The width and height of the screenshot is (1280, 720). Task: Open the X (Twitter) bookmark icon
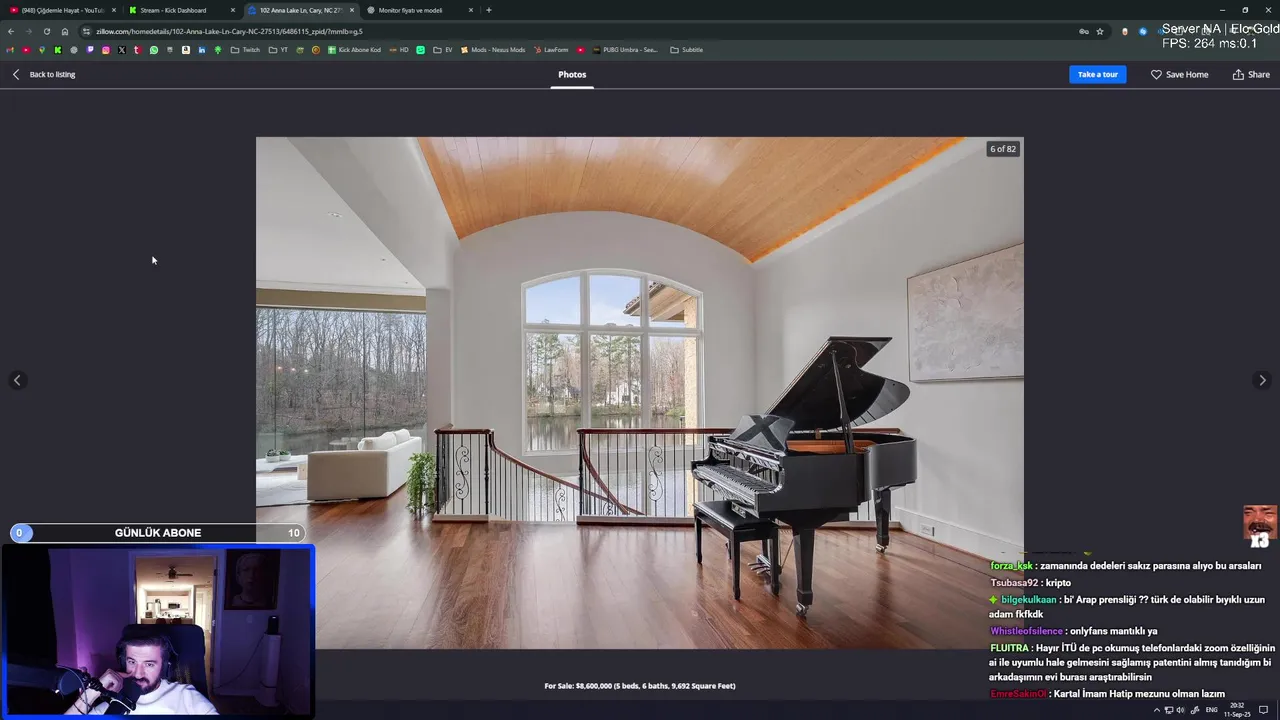click(122, 50)
